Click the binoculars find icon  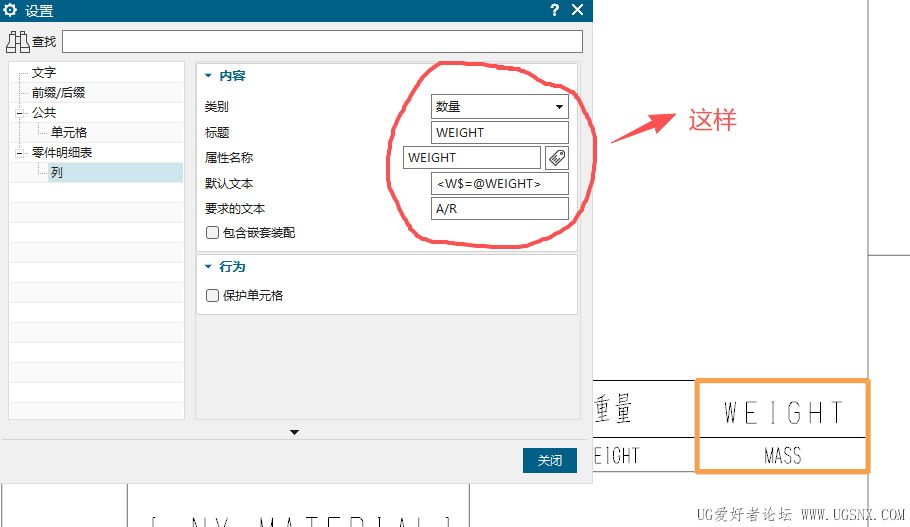(x=17, y=42)
